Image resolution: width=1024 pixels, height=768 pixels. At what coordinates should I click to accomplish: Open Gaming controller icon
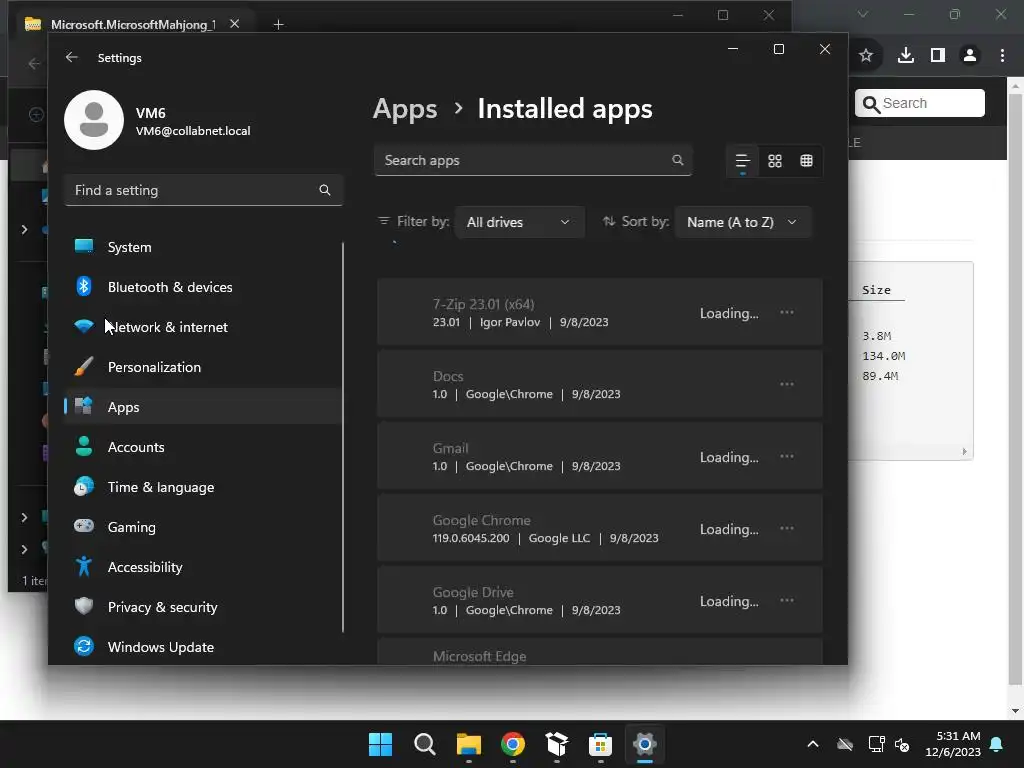pos(84,526)
